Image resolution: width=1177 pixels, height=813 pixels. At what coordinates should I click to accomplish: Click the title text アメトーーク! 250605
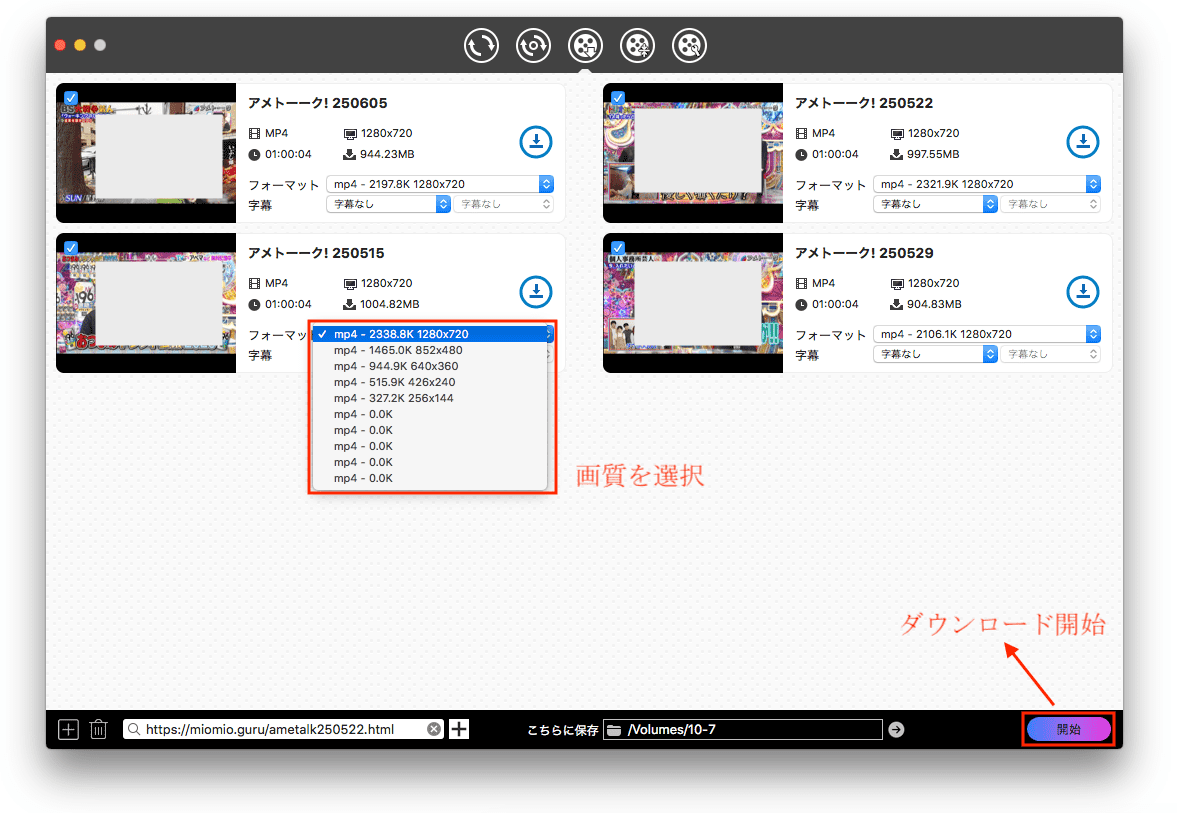coord(318,104)
